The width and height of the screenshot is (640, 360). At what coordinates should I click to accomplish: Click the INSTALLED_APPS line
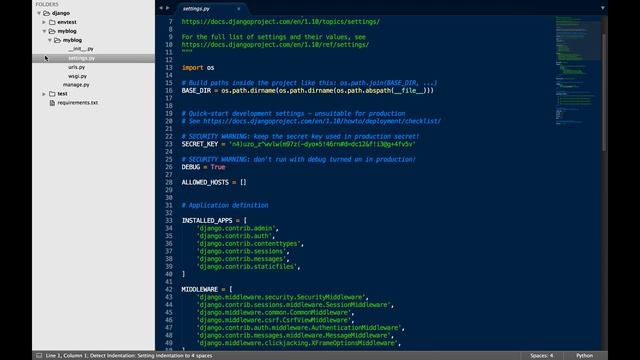click(x=214, y=220)
